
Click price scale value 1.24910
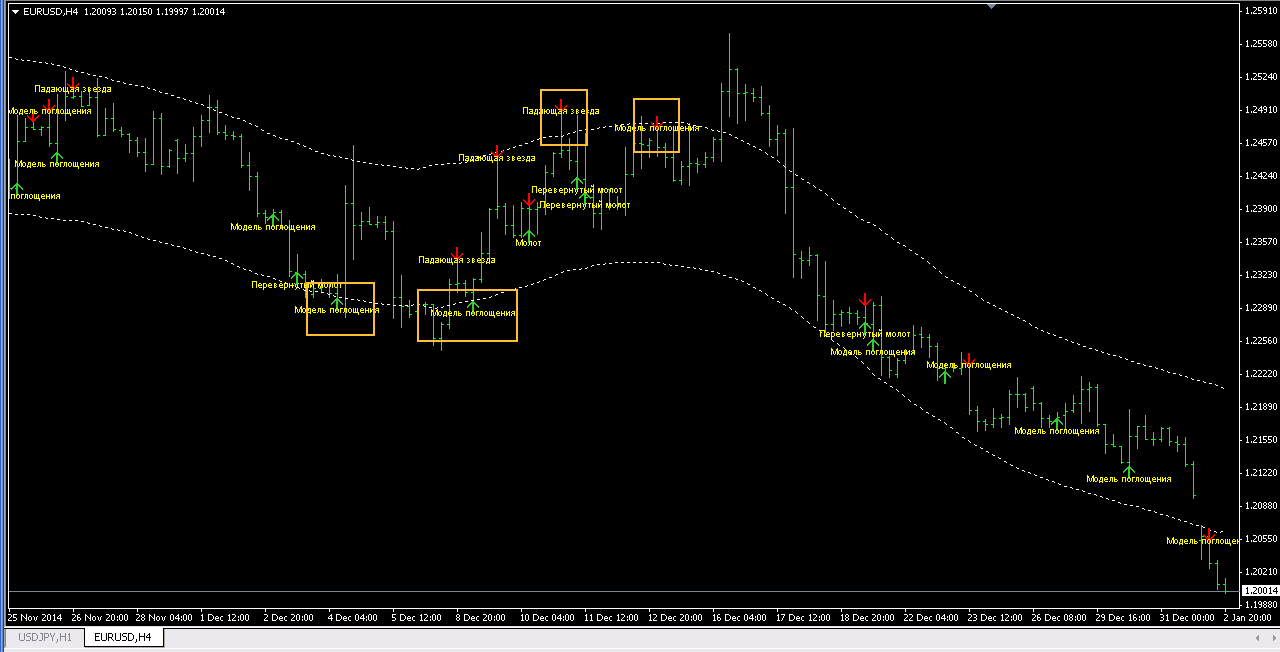1262,109
